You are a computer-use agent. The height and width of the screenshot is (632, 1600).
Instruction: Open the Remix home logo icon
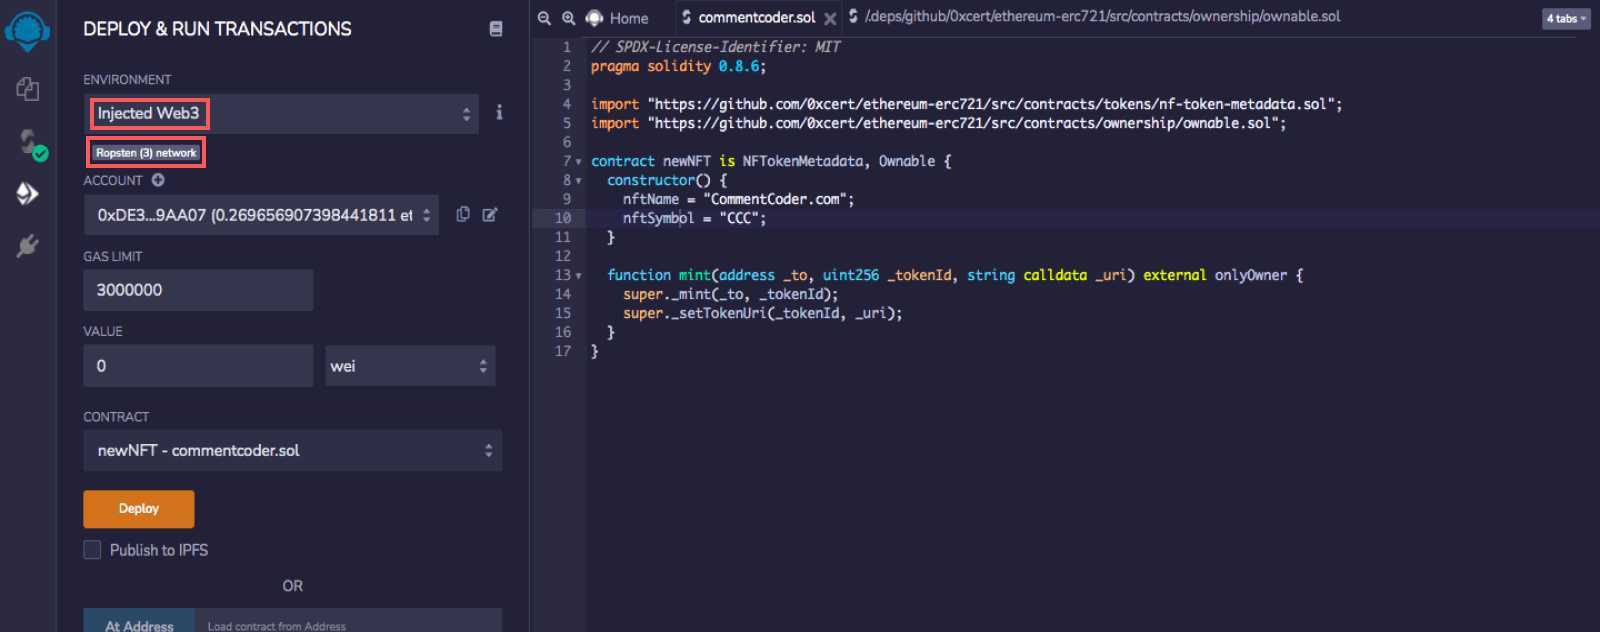(x=27, y=30)
